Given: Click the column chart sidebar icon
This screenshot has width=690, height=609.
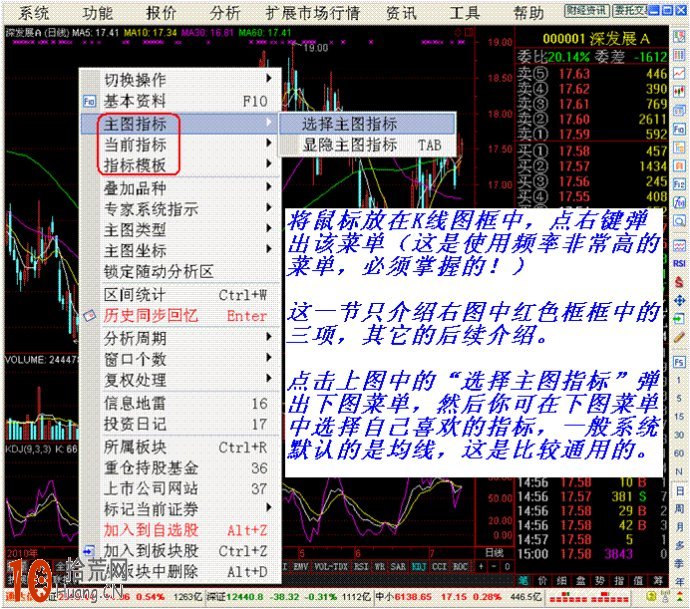Looking at the screenshot, I should coord(679,55).
